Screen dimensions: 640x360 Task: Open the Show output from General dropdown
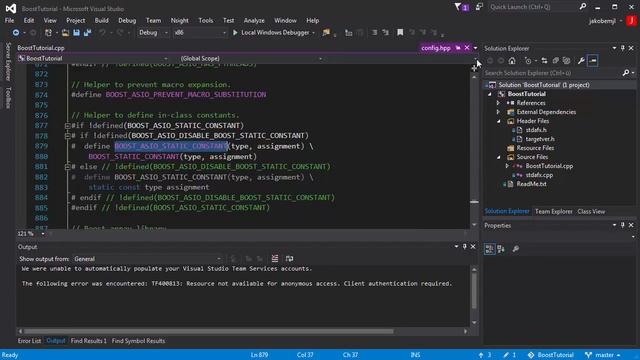coord(147,259)
